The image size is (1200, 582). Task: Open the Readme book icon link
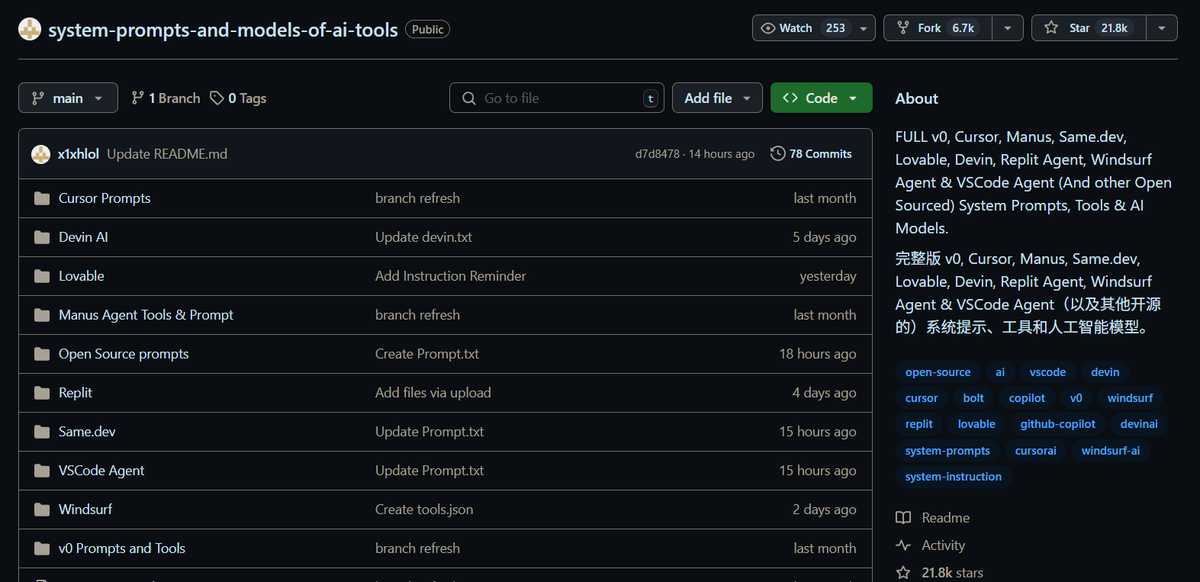tap(904, 517)
